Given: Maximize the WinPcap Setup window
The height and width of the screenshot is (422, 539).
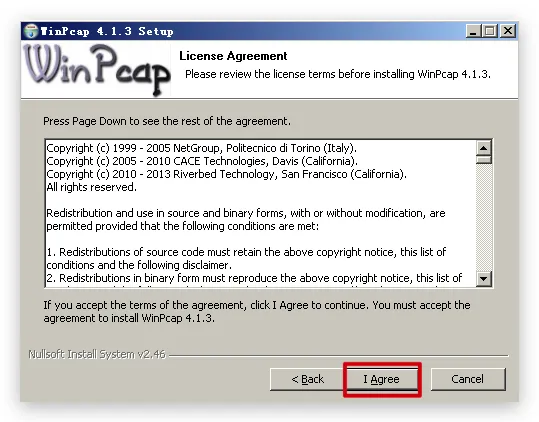Looking at the screenshot, I should [490, 31].
